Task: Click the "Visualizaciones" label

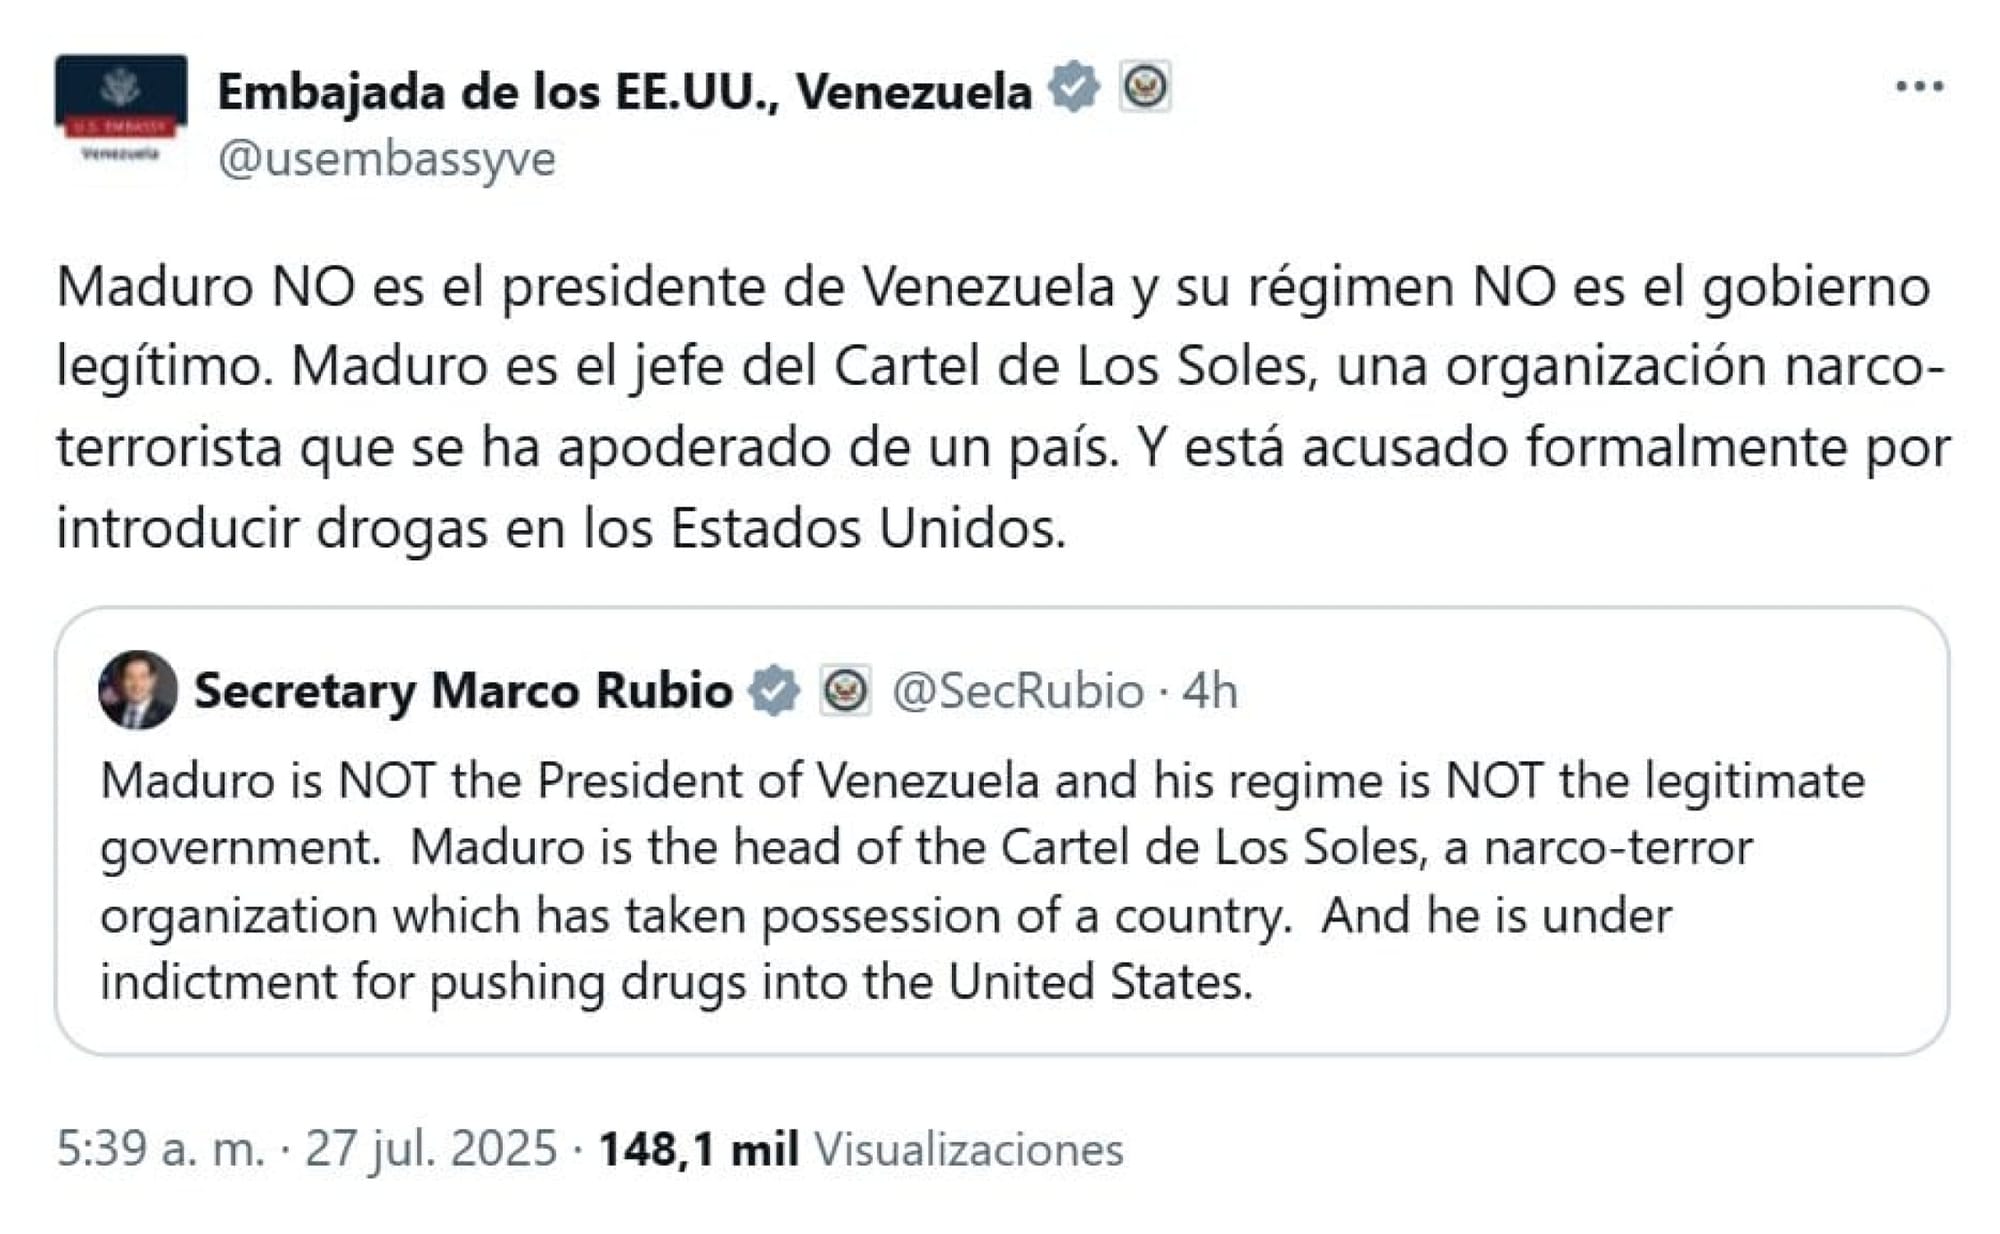Action: pyautogui.click(x=968, y=1149)
